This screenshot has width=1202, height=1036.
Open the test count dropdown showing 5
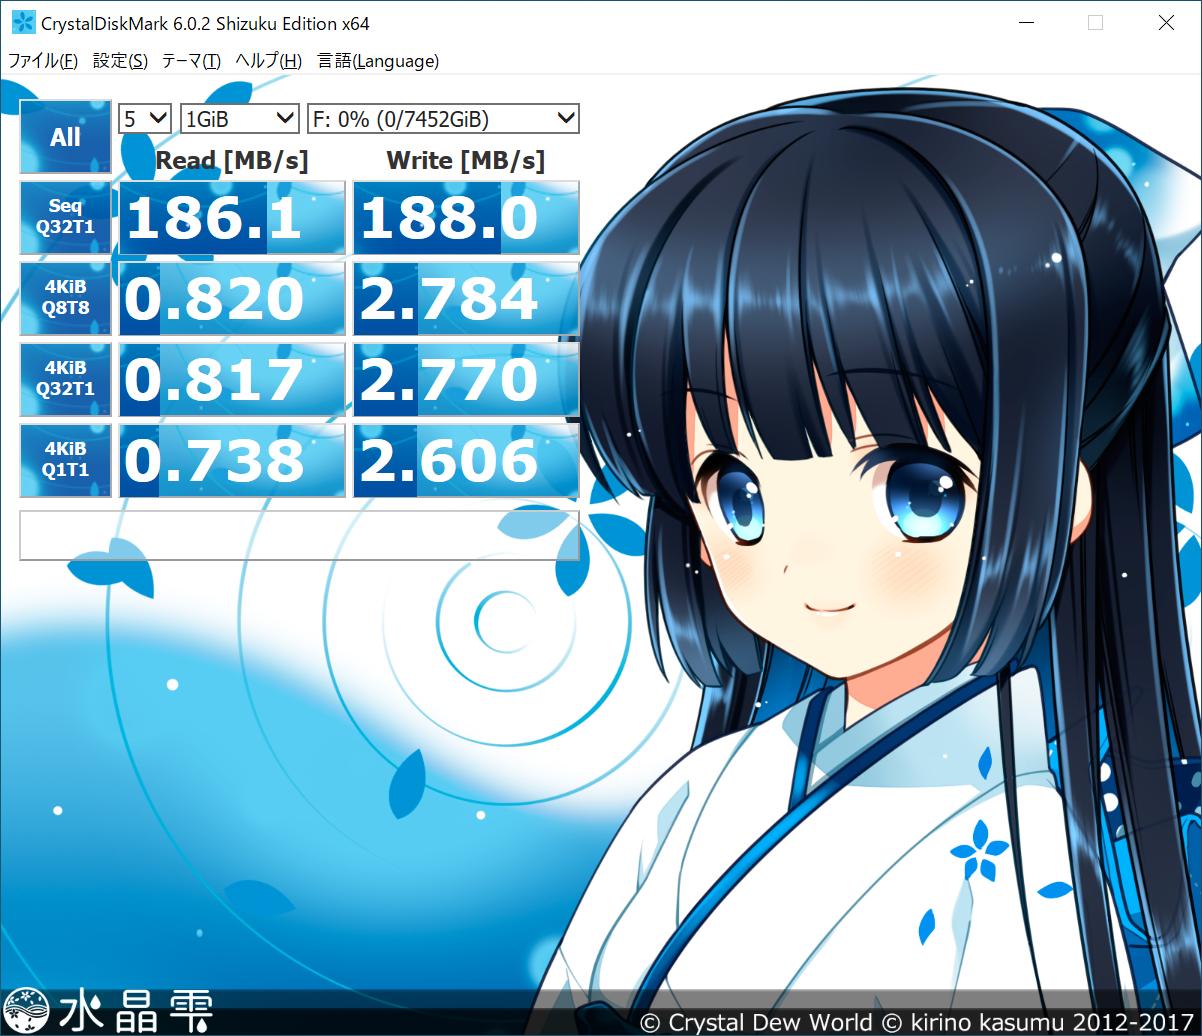[x=146, y=119]
